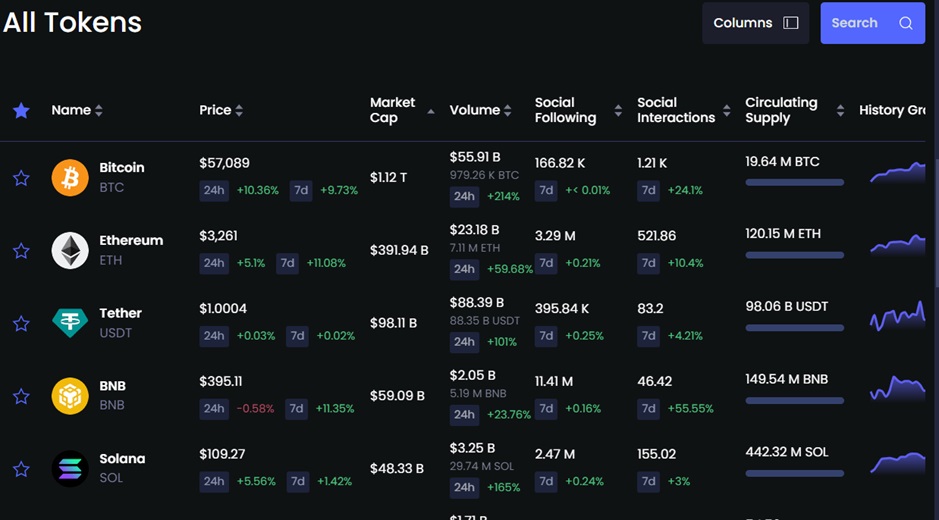
Task: Click Bitcoin circulating supply progress bar
Action: [x=794, y=182]
